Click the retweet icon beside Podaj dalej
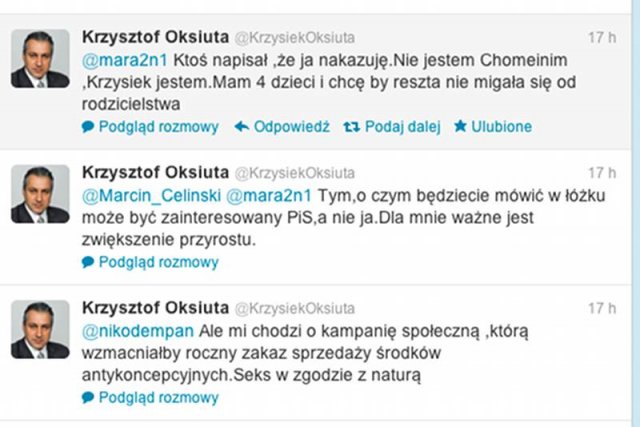 coord(350,127)
